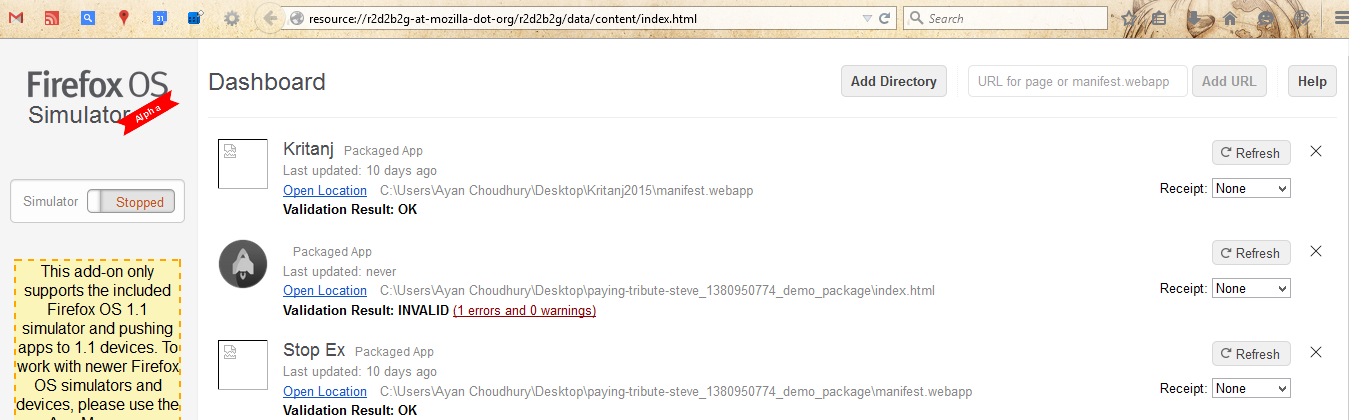Toggle the Simulator Stopped switch
The height and width of the screenshot is (420, 1349).
(131, 201)
